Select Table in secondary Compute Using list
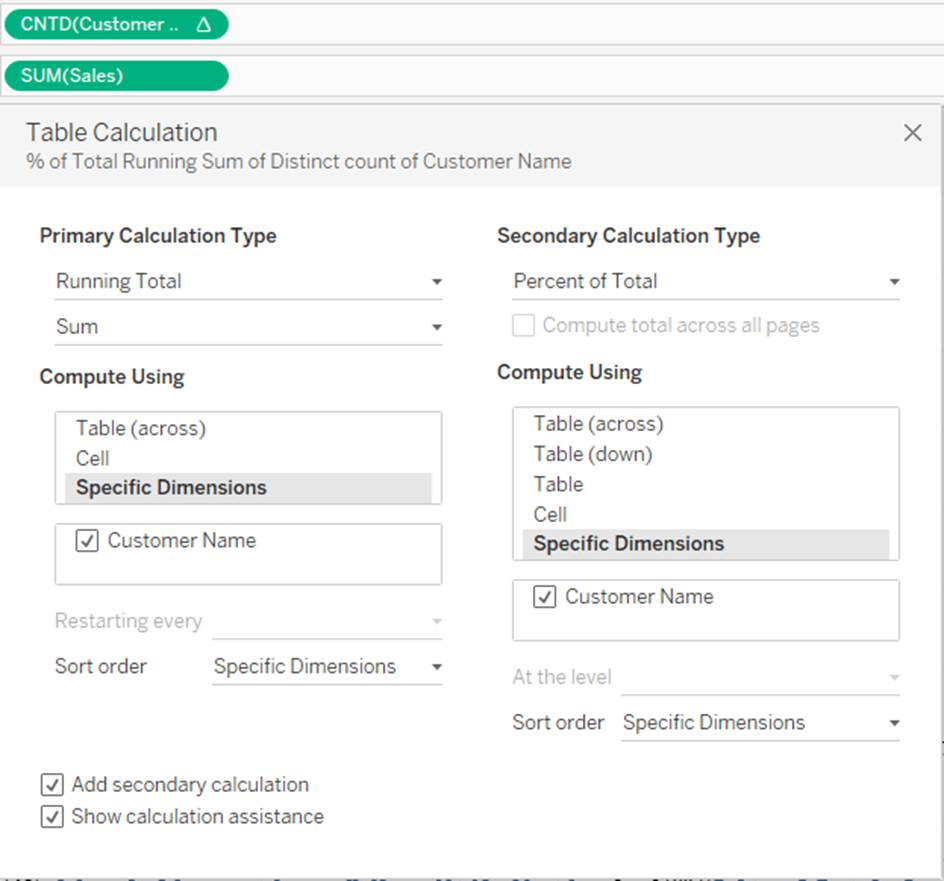 [x=558, y=484]
